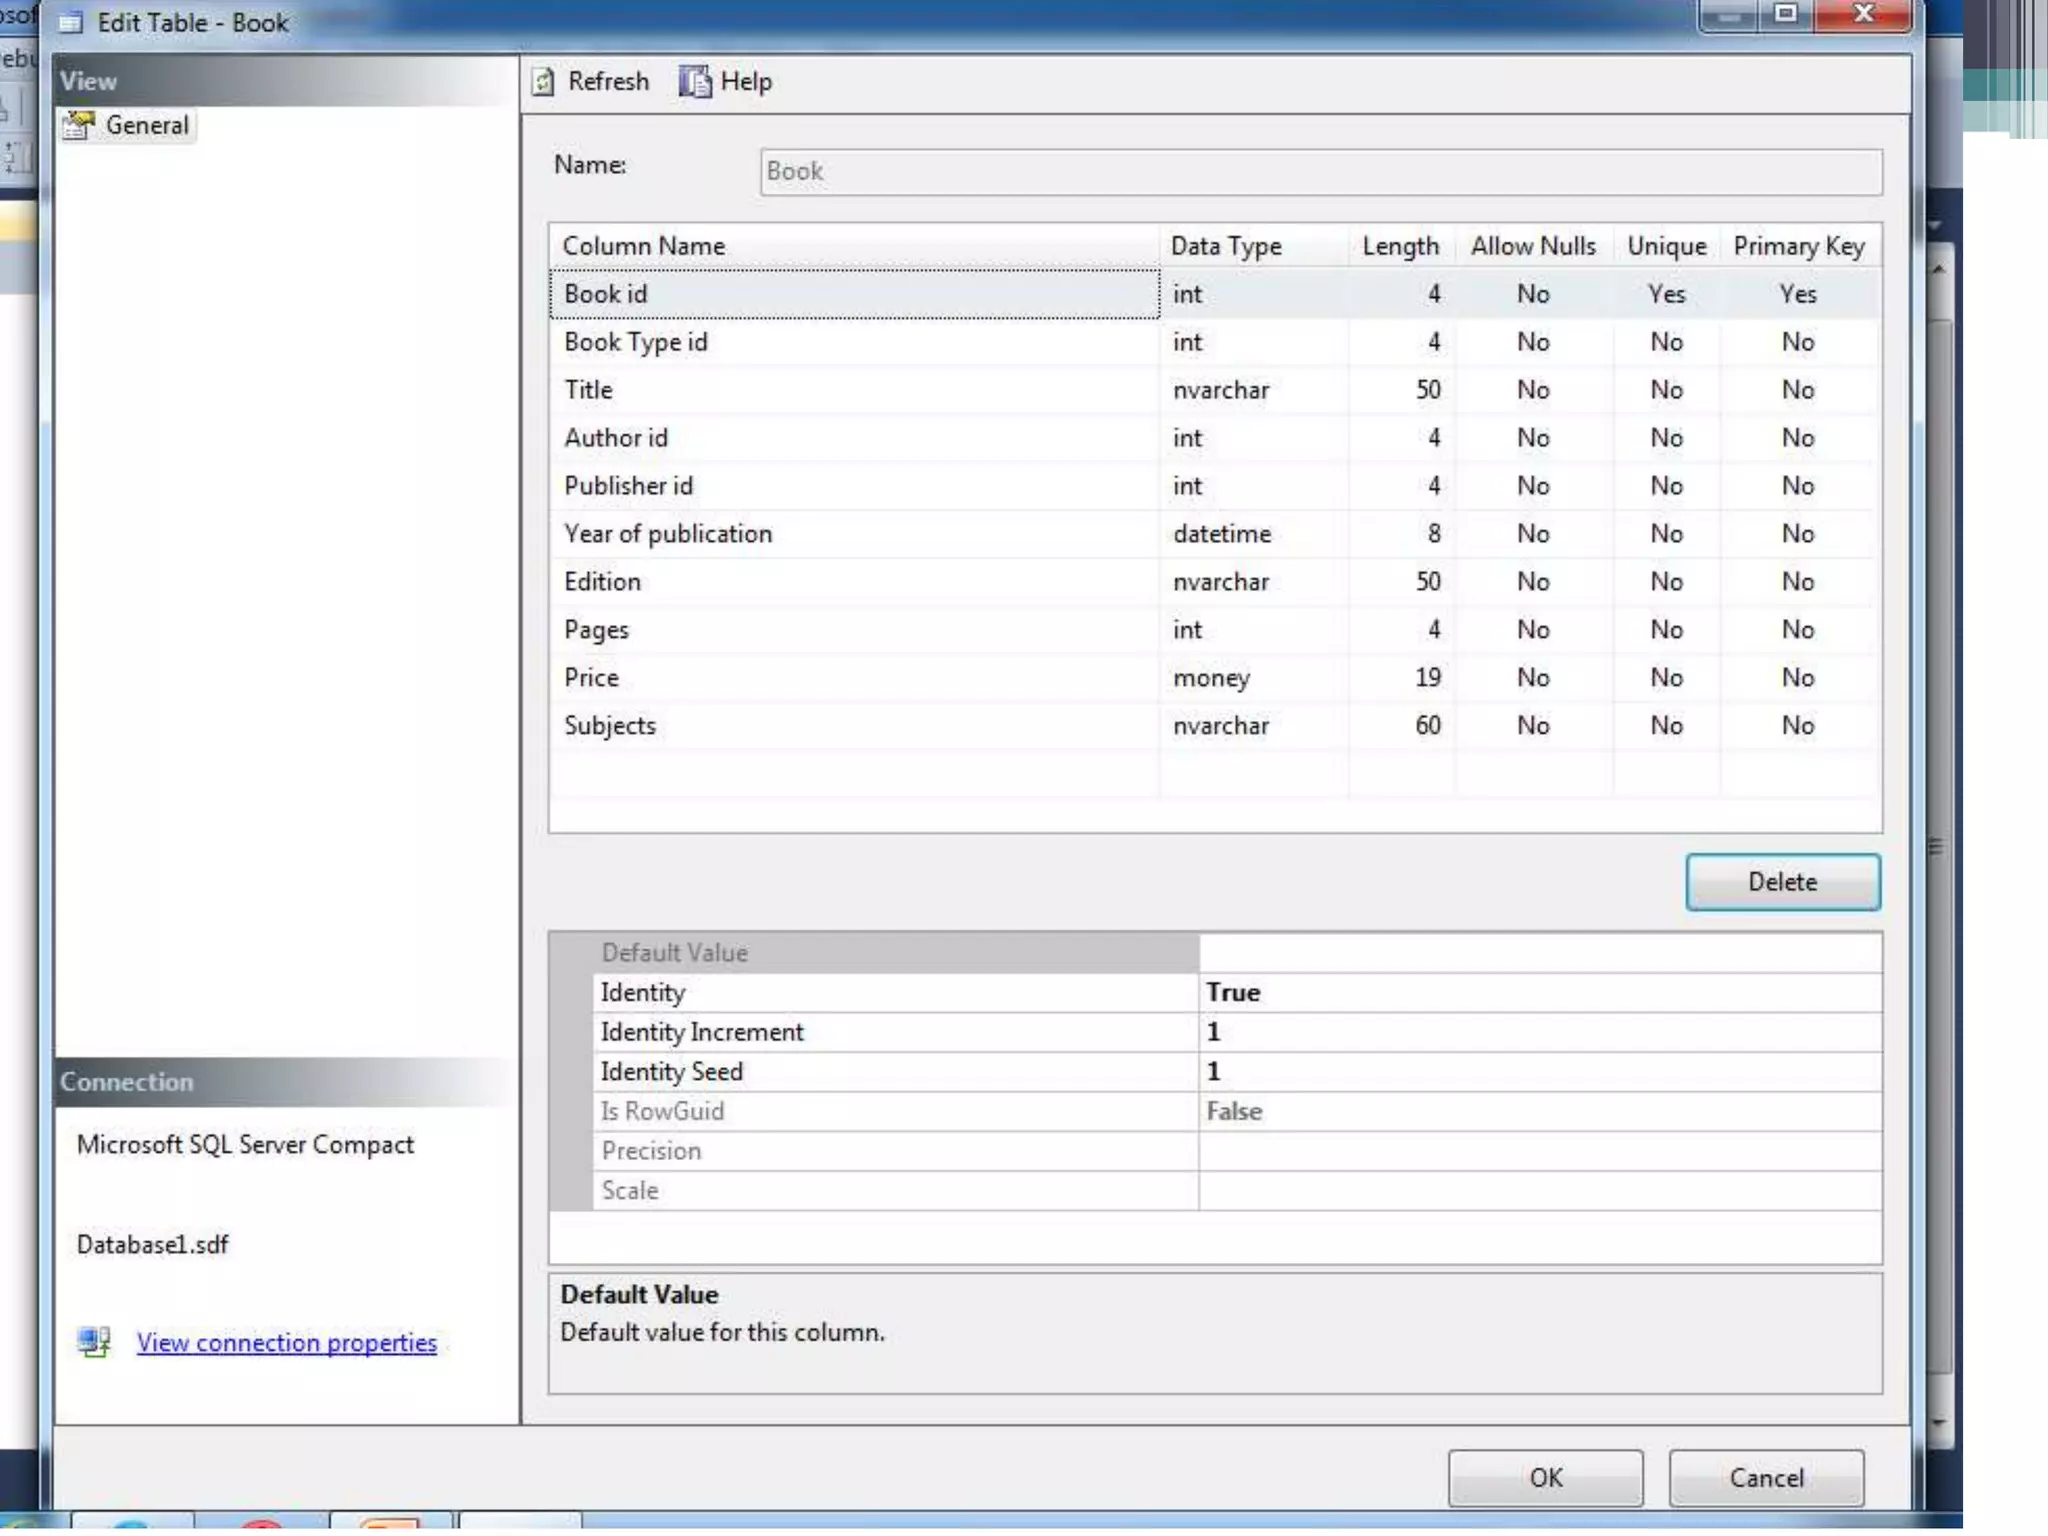Click the Unique column header
The image size is (2048, 1536).
tap(1667, 246)
